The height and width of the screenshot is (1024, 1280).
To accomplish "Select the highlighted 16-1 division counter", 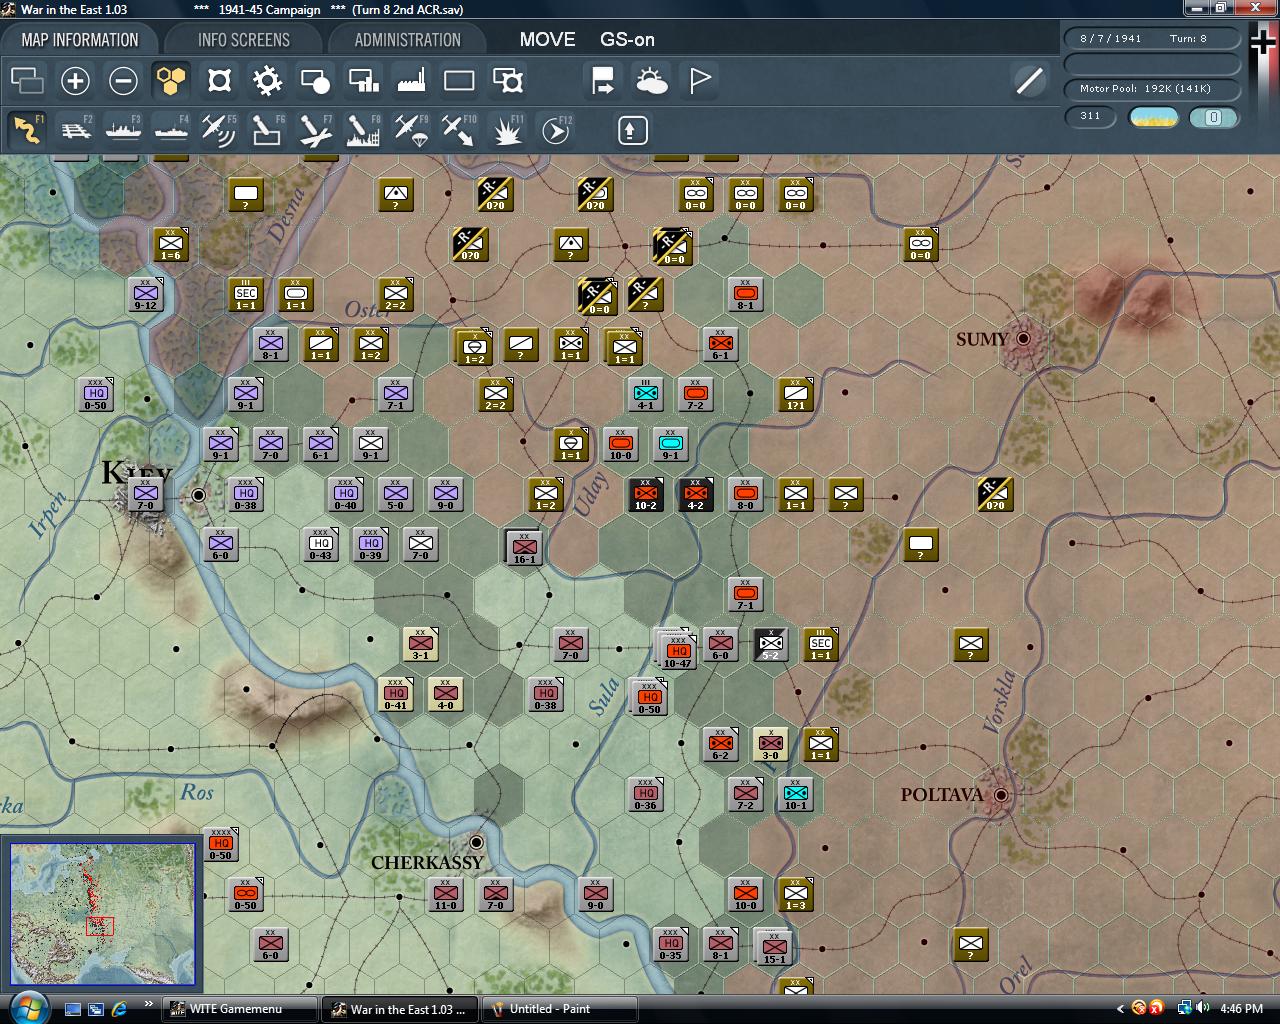I will click(x=524, y=547).
